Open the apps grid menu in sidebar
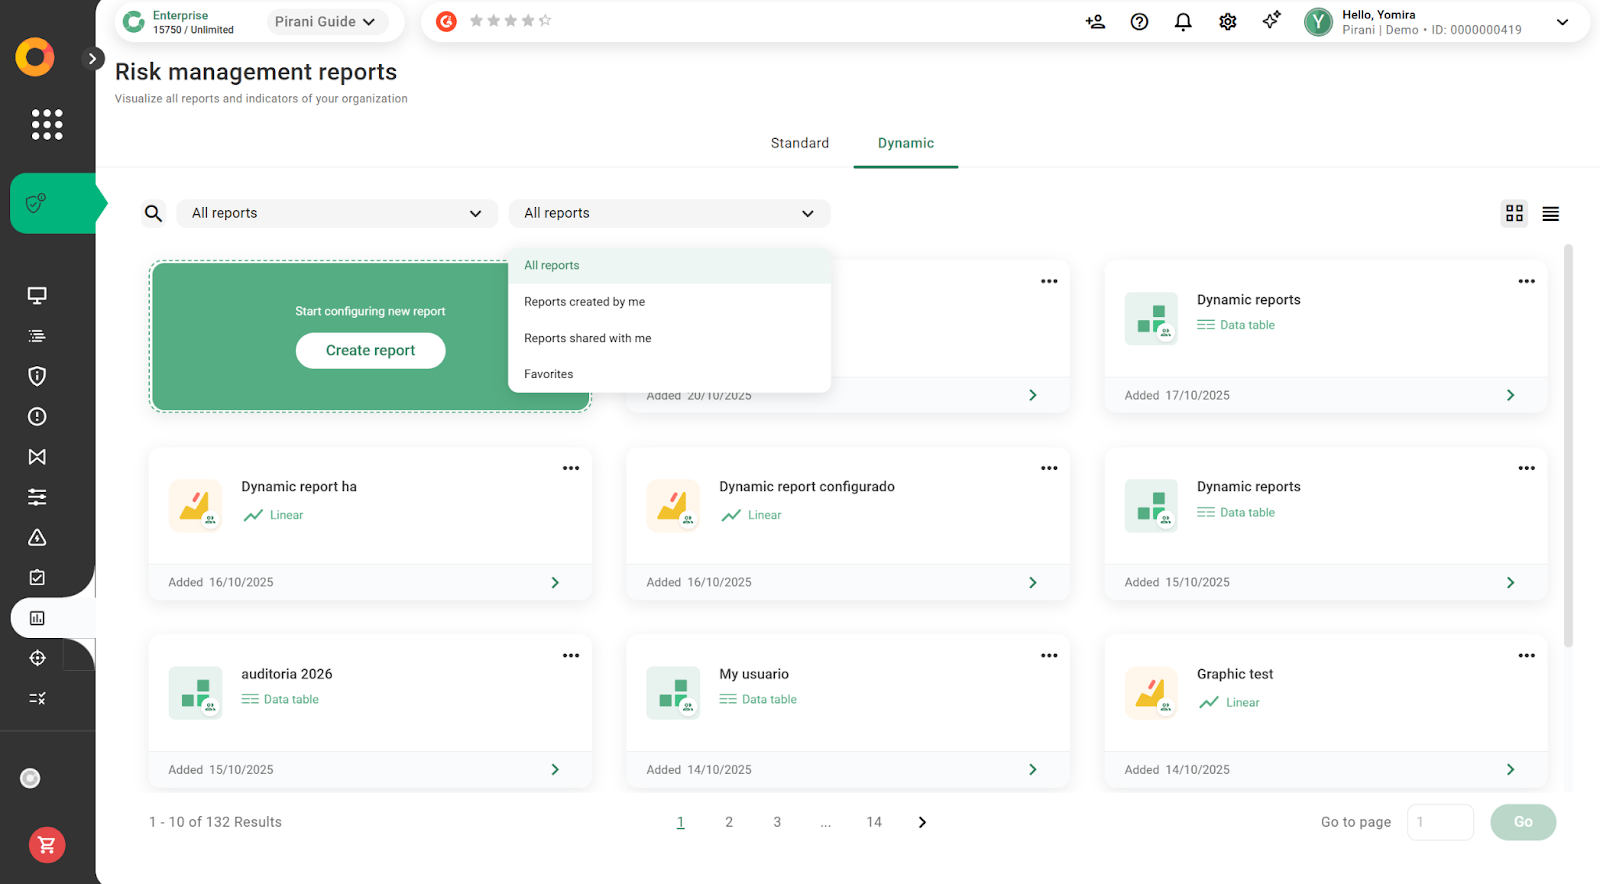 47,124
